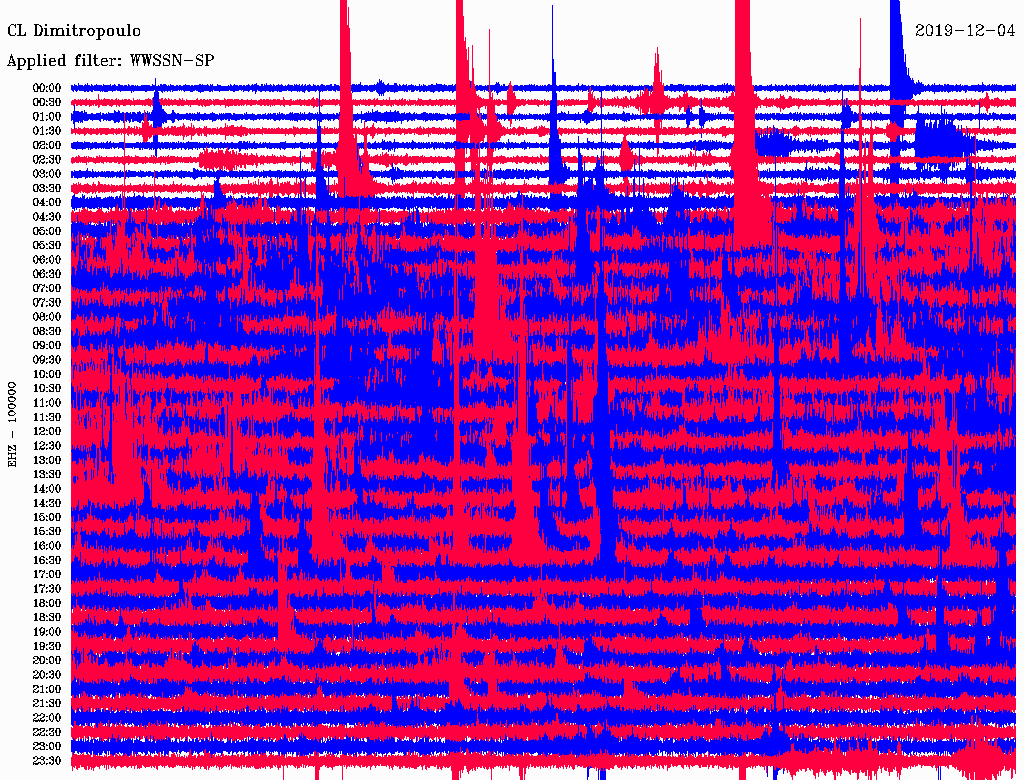This screenshot has height=780, width=1024.
Task: Select the 18:30 time label
Action: [46, 617]
